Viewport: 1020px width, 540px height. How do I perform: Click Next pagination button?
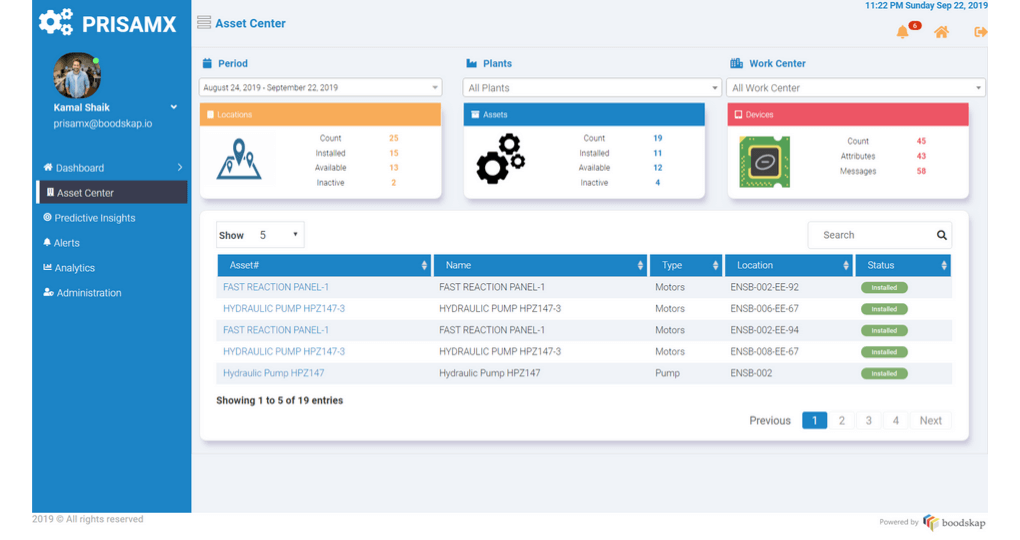pos(930,420)
